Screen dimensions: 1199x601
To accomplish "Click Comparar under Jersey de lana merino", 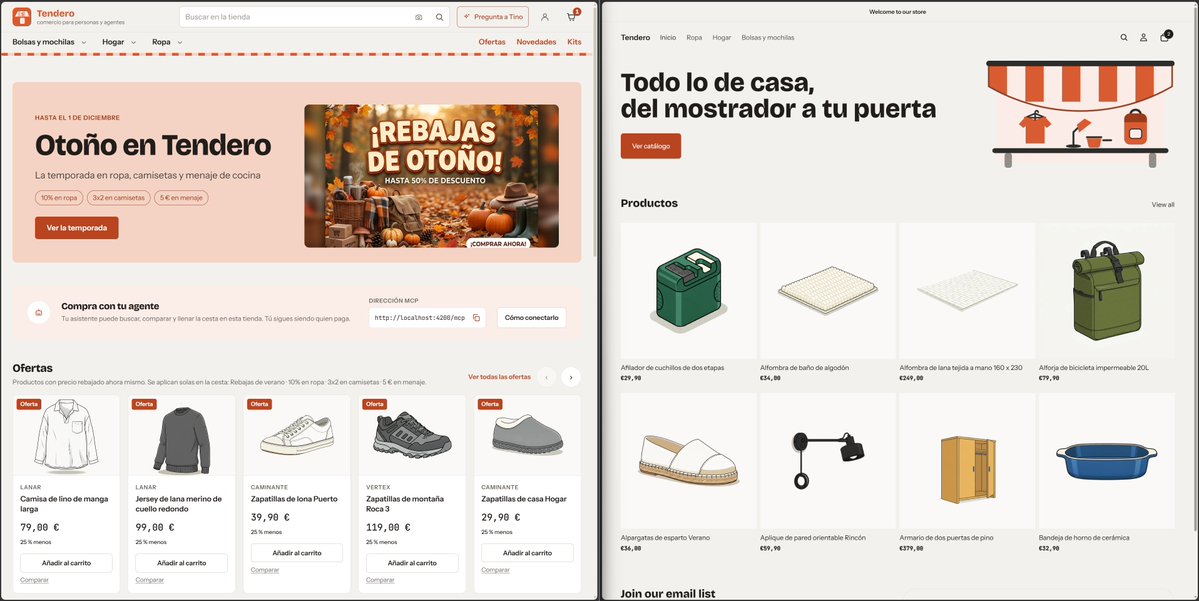I will pyautogui.click(x=150, y=580).
